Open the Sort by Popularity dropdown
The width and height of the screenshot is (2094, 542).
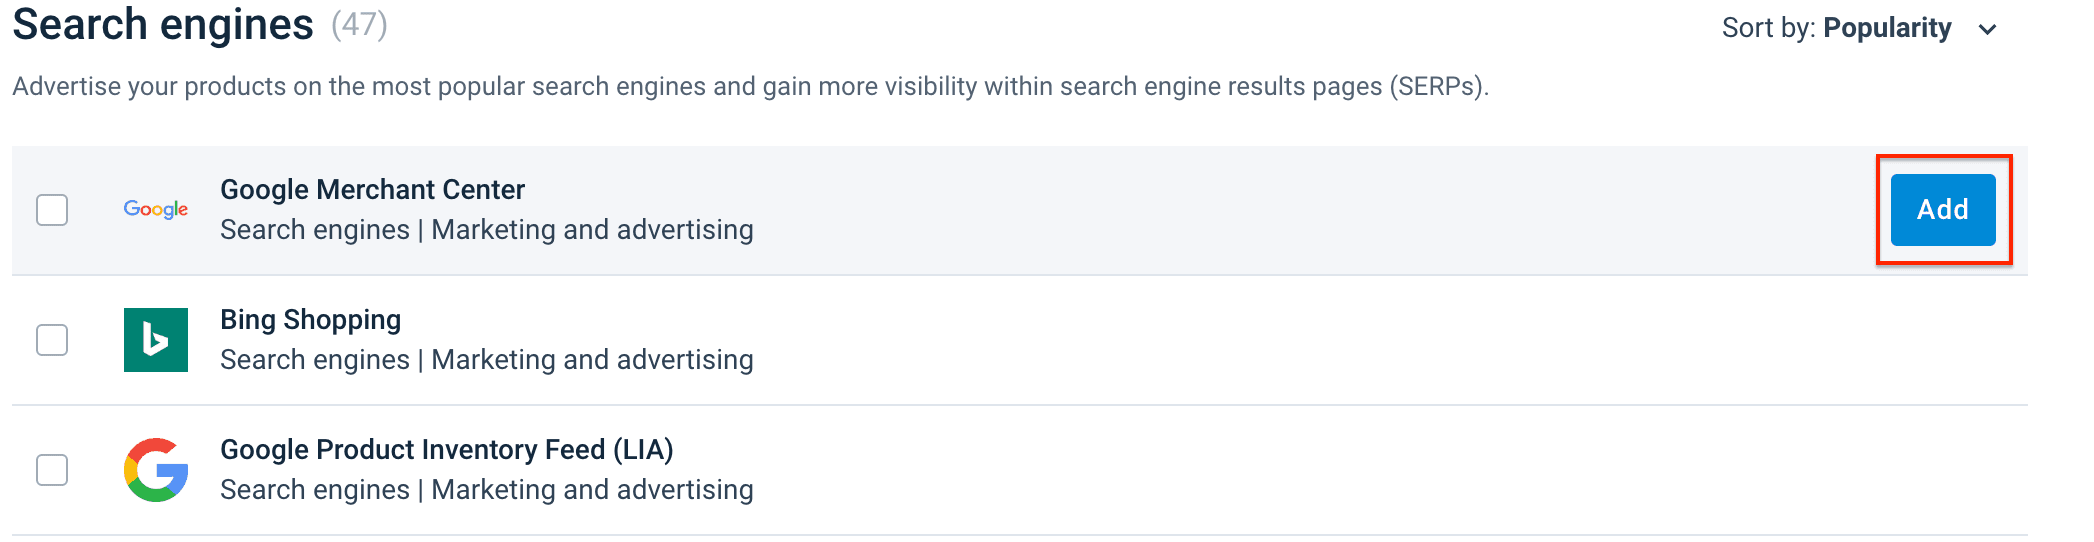[1858, 28]
